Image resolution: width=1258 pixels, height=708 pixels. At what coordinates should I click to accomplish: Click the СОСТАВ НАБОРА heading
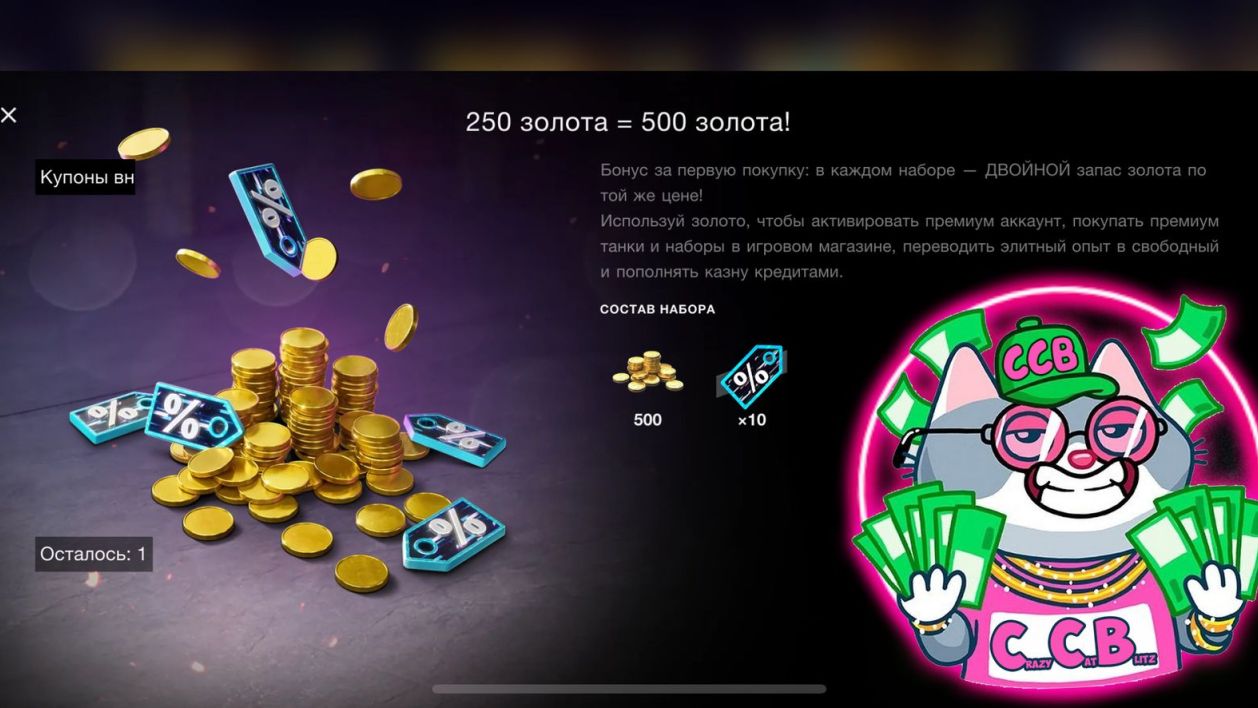coord(657,309)
